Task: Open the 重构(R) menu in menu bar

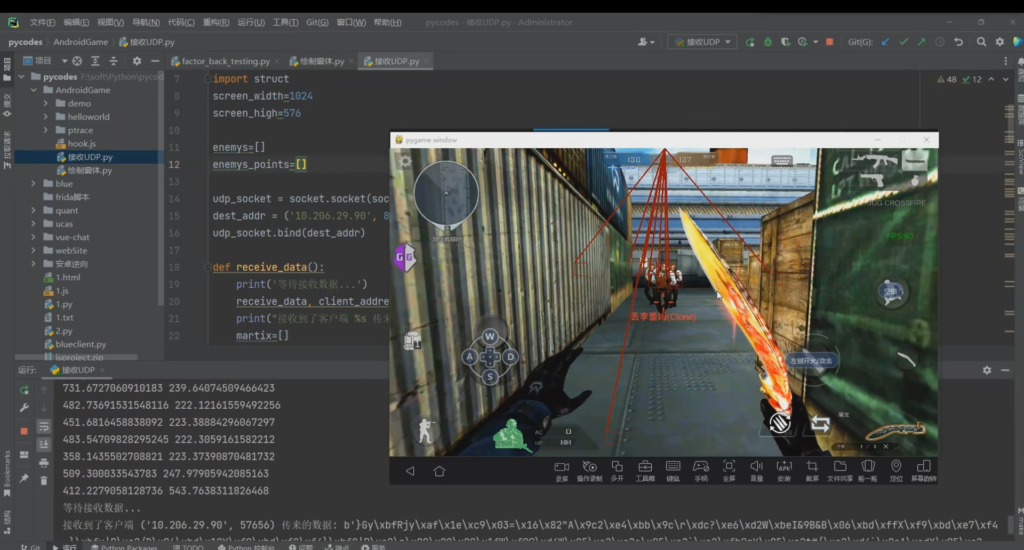Action: (x=215, y=22)
